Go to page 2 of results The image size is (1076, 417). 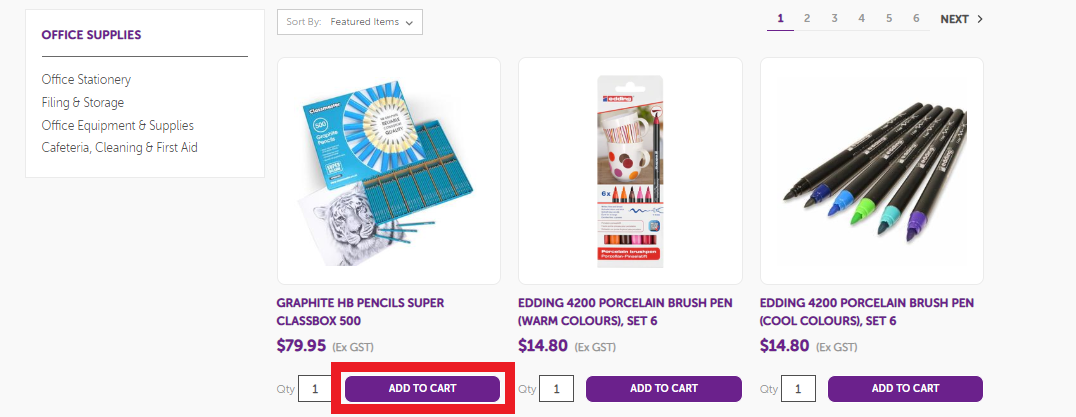[807, 18]
